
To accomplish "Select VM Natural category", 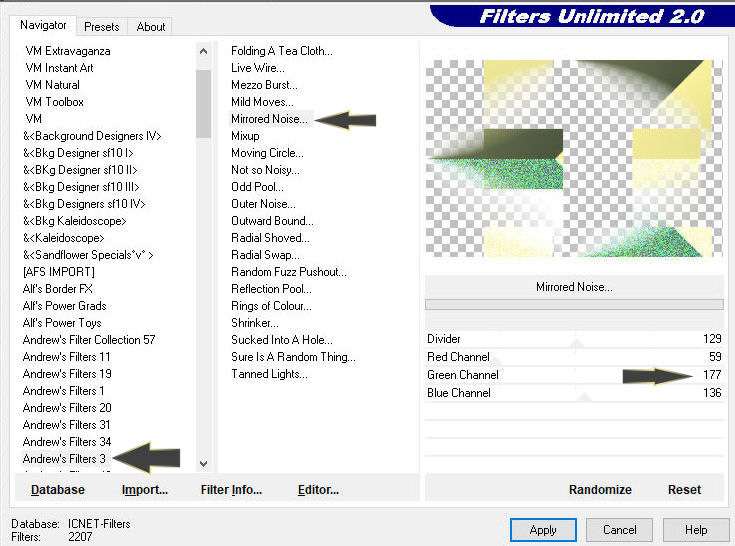I will coord(52,85).
